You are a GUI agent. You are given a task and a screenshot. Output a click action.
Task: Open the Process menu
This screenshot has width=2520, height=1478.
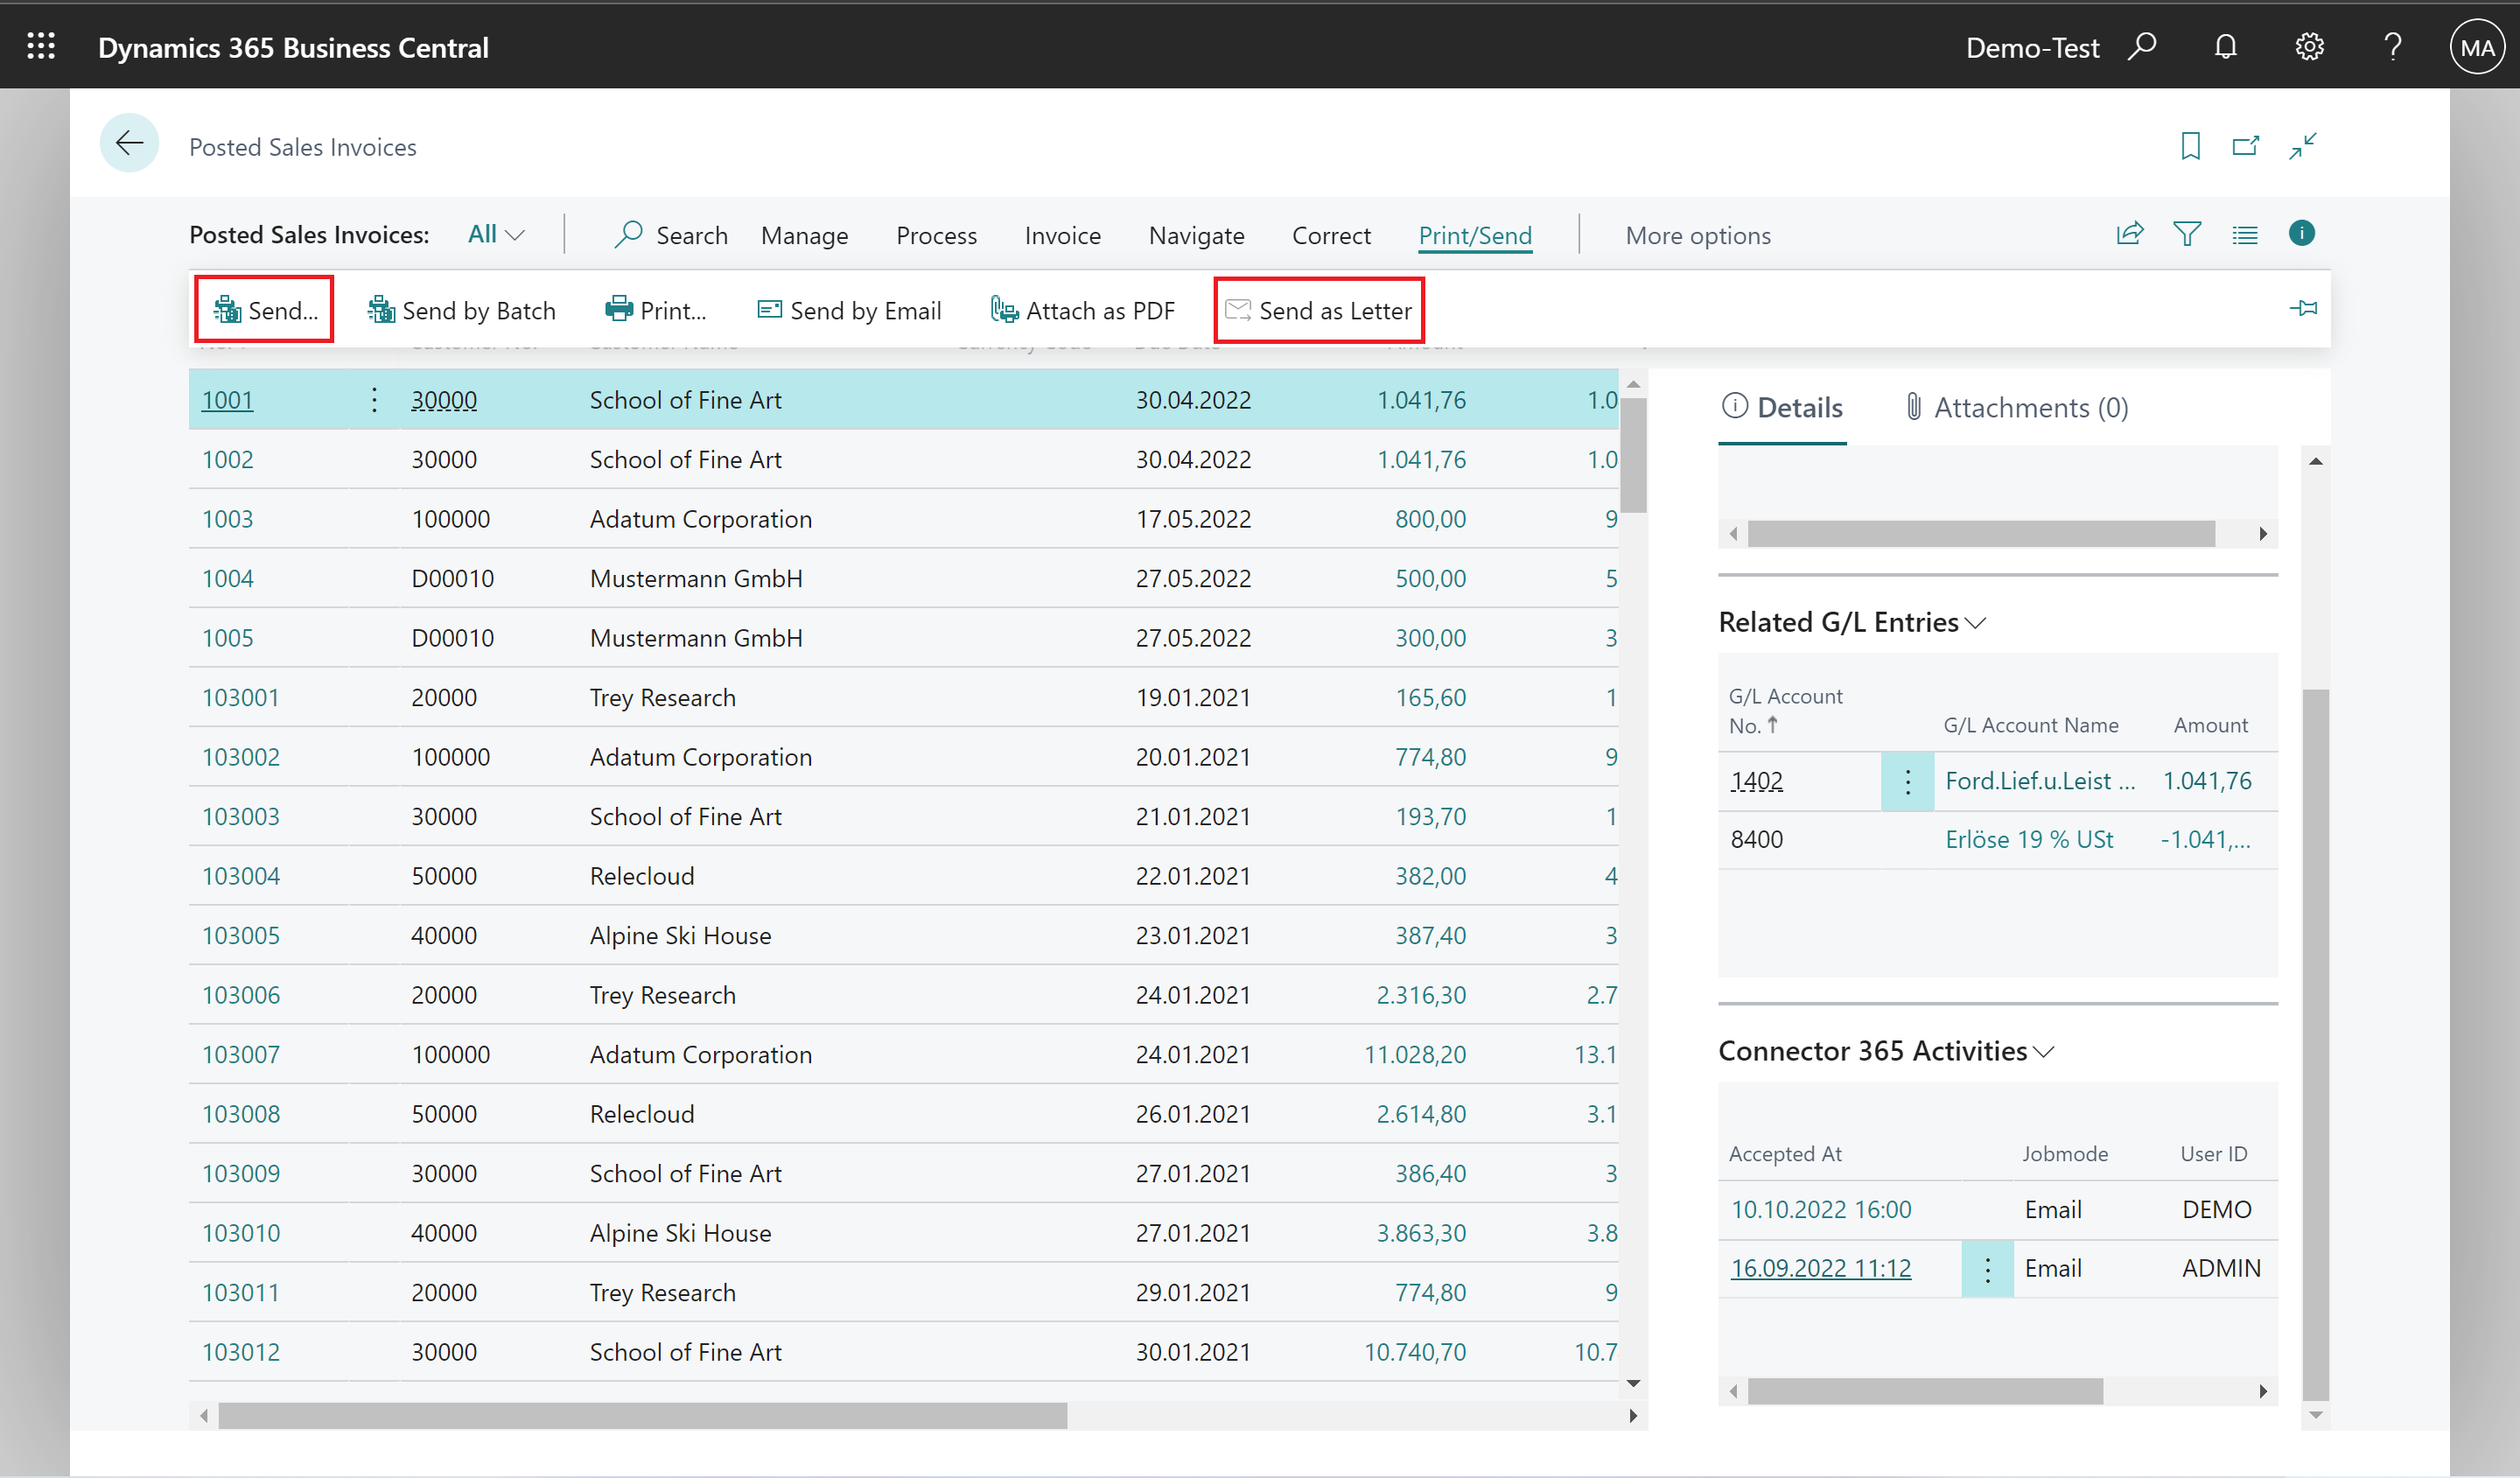(x=936, y=235)
